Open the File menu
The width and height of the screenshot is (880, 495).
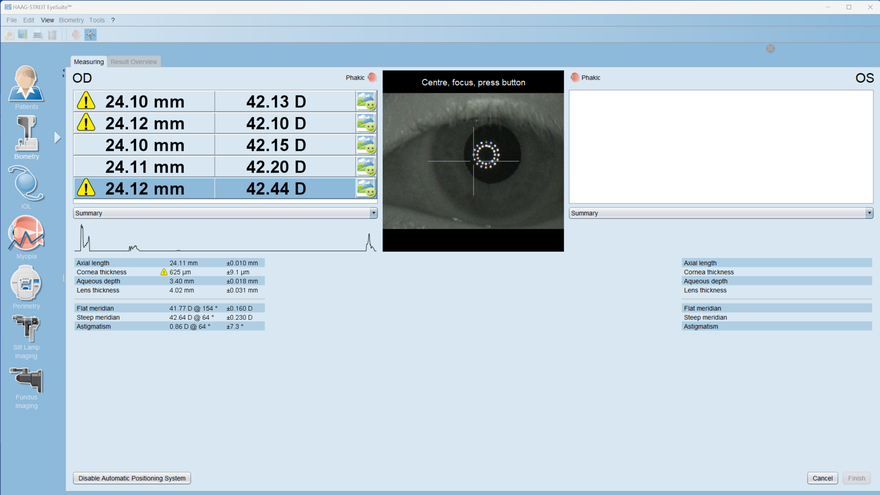[x=11, y=20]
